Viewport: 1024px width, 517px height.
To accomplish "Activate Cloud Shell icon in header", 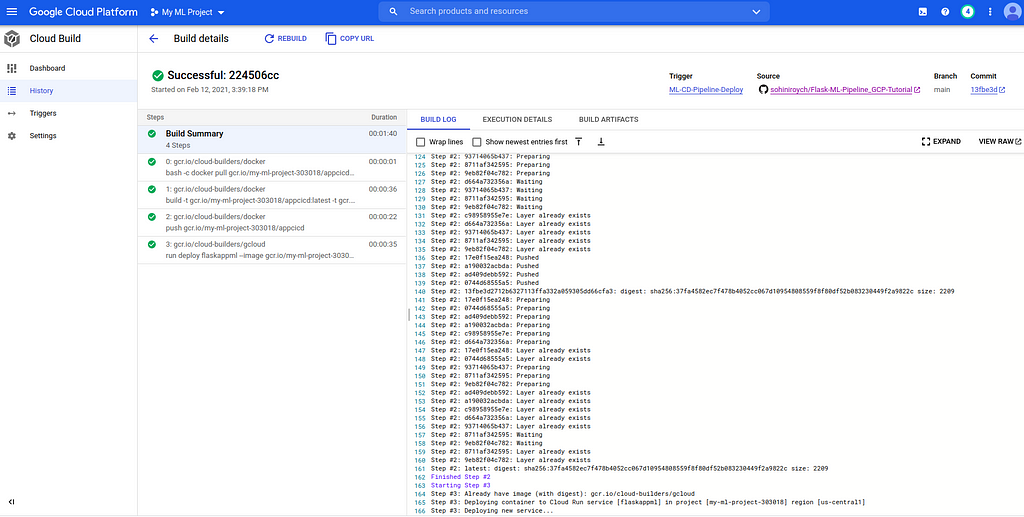I will pos(923,12).
